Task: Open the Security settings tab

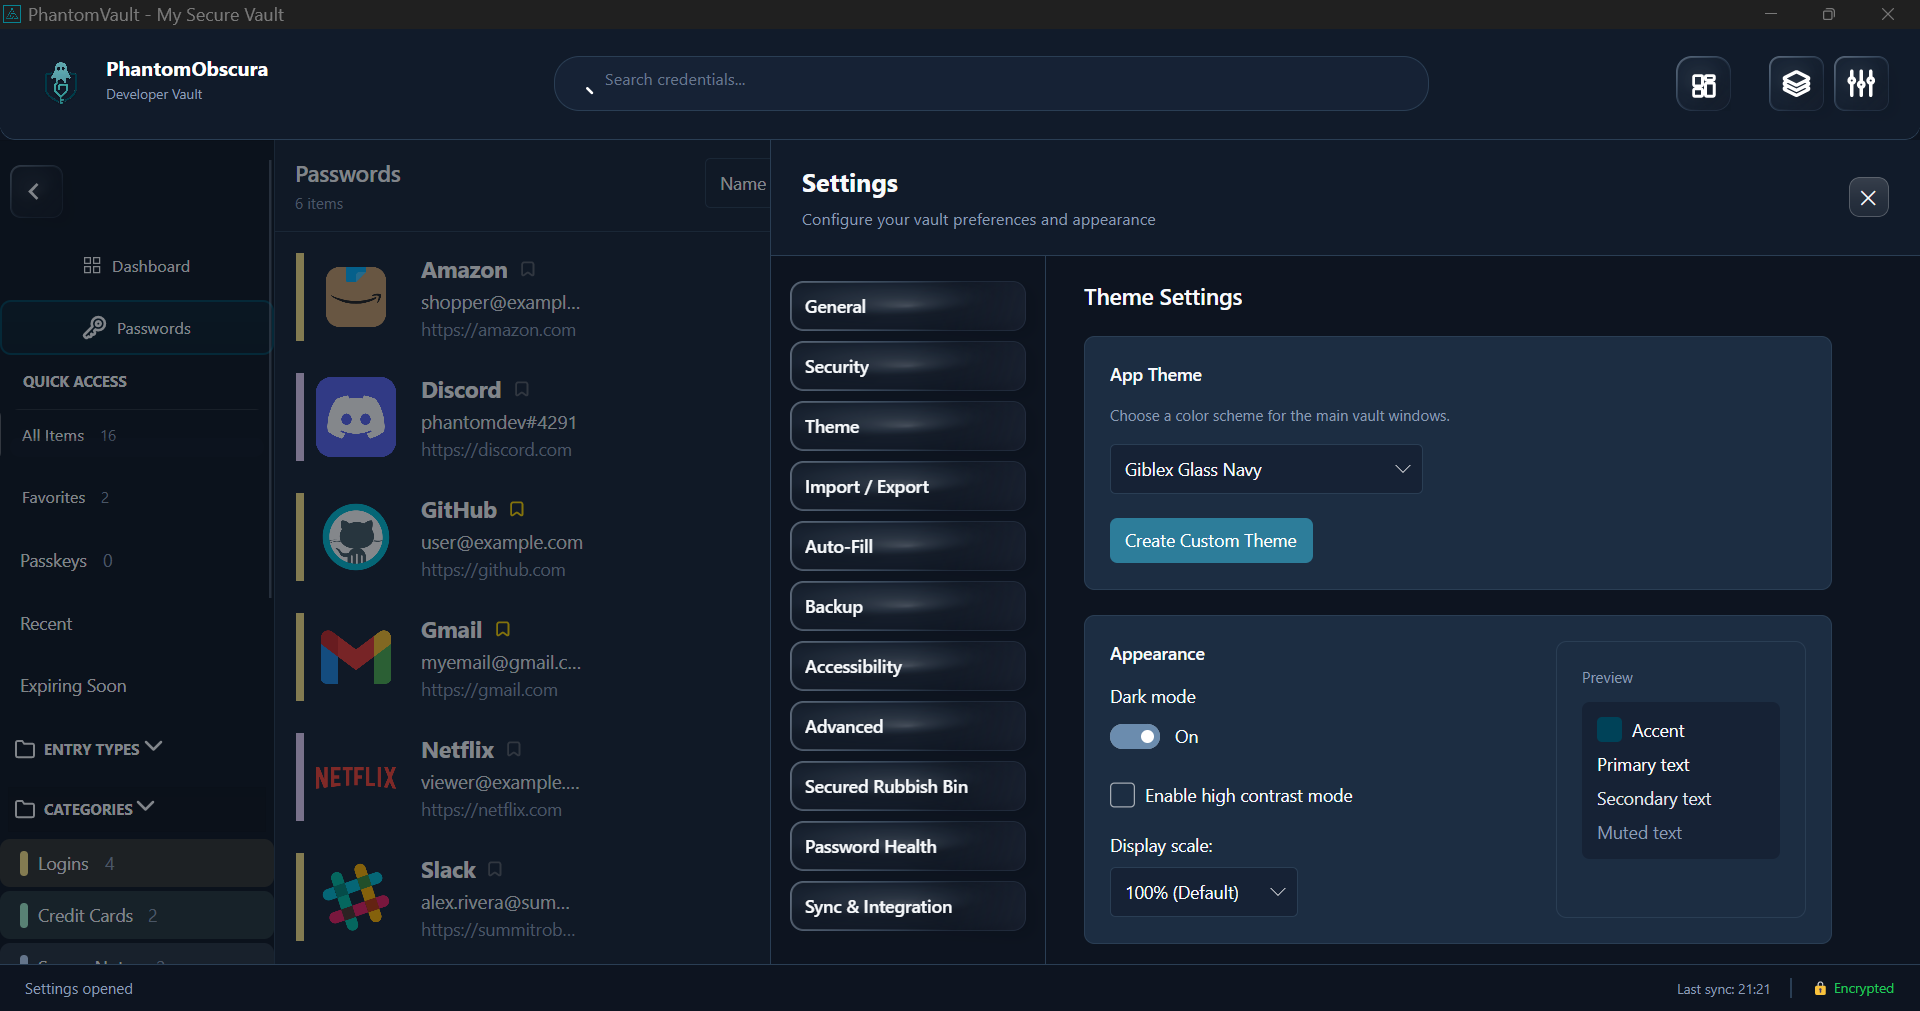Action: (x=907, y=366)
